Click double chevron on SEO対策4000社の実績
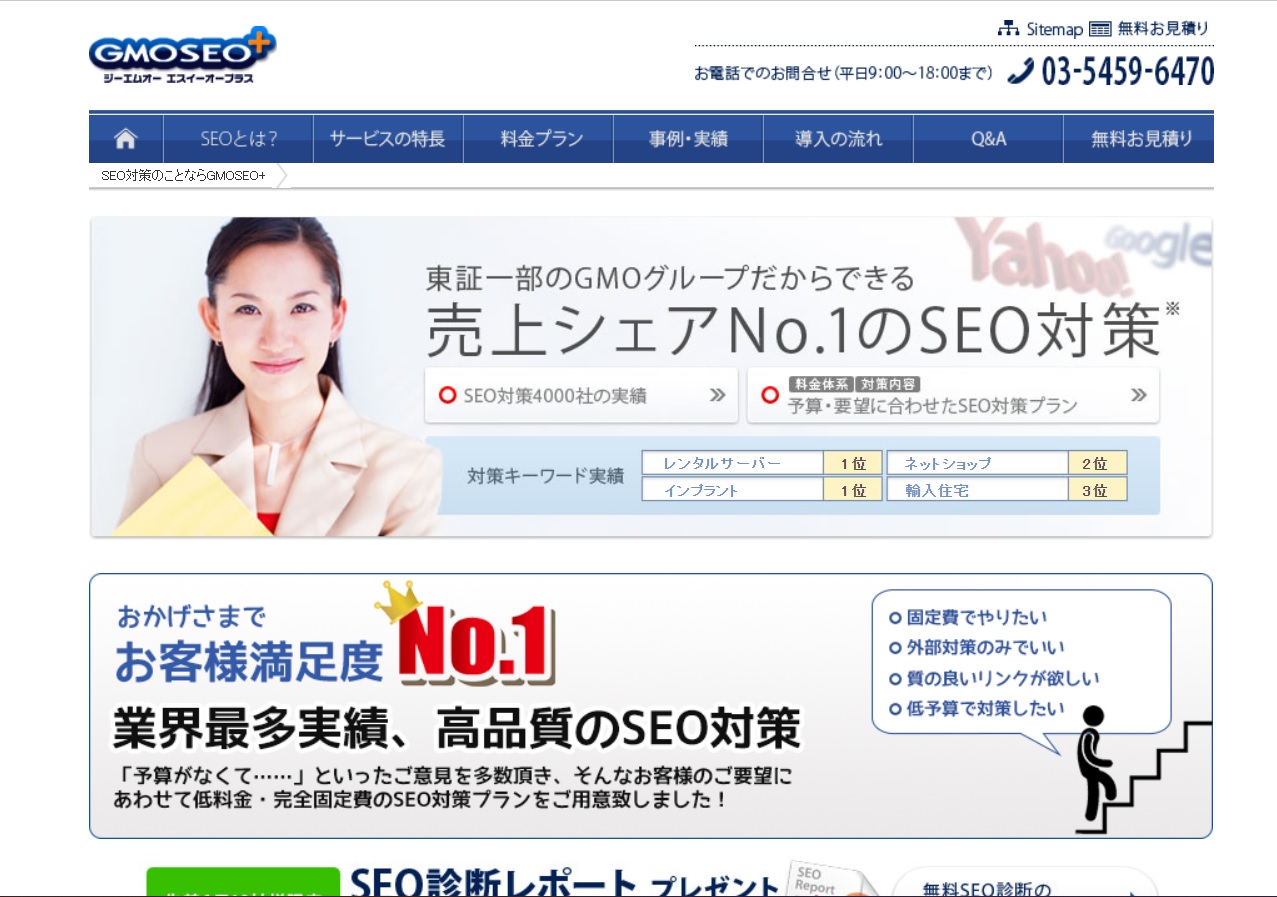This screenshot has height=897, width=1277. (x=717, y=395)
